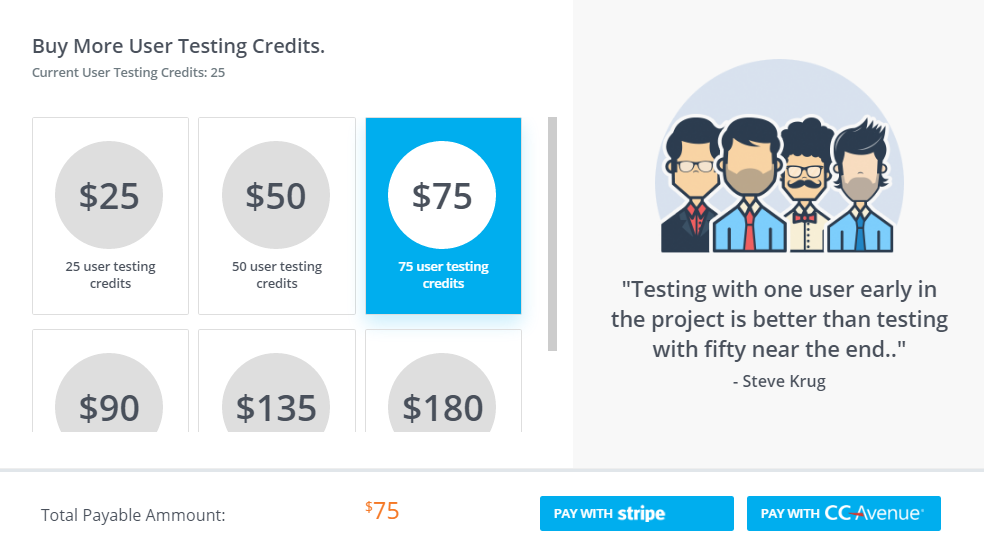Viewport: 984px width, 555px height.
Task: Select the $135 credits package
Action: (276, 405)
